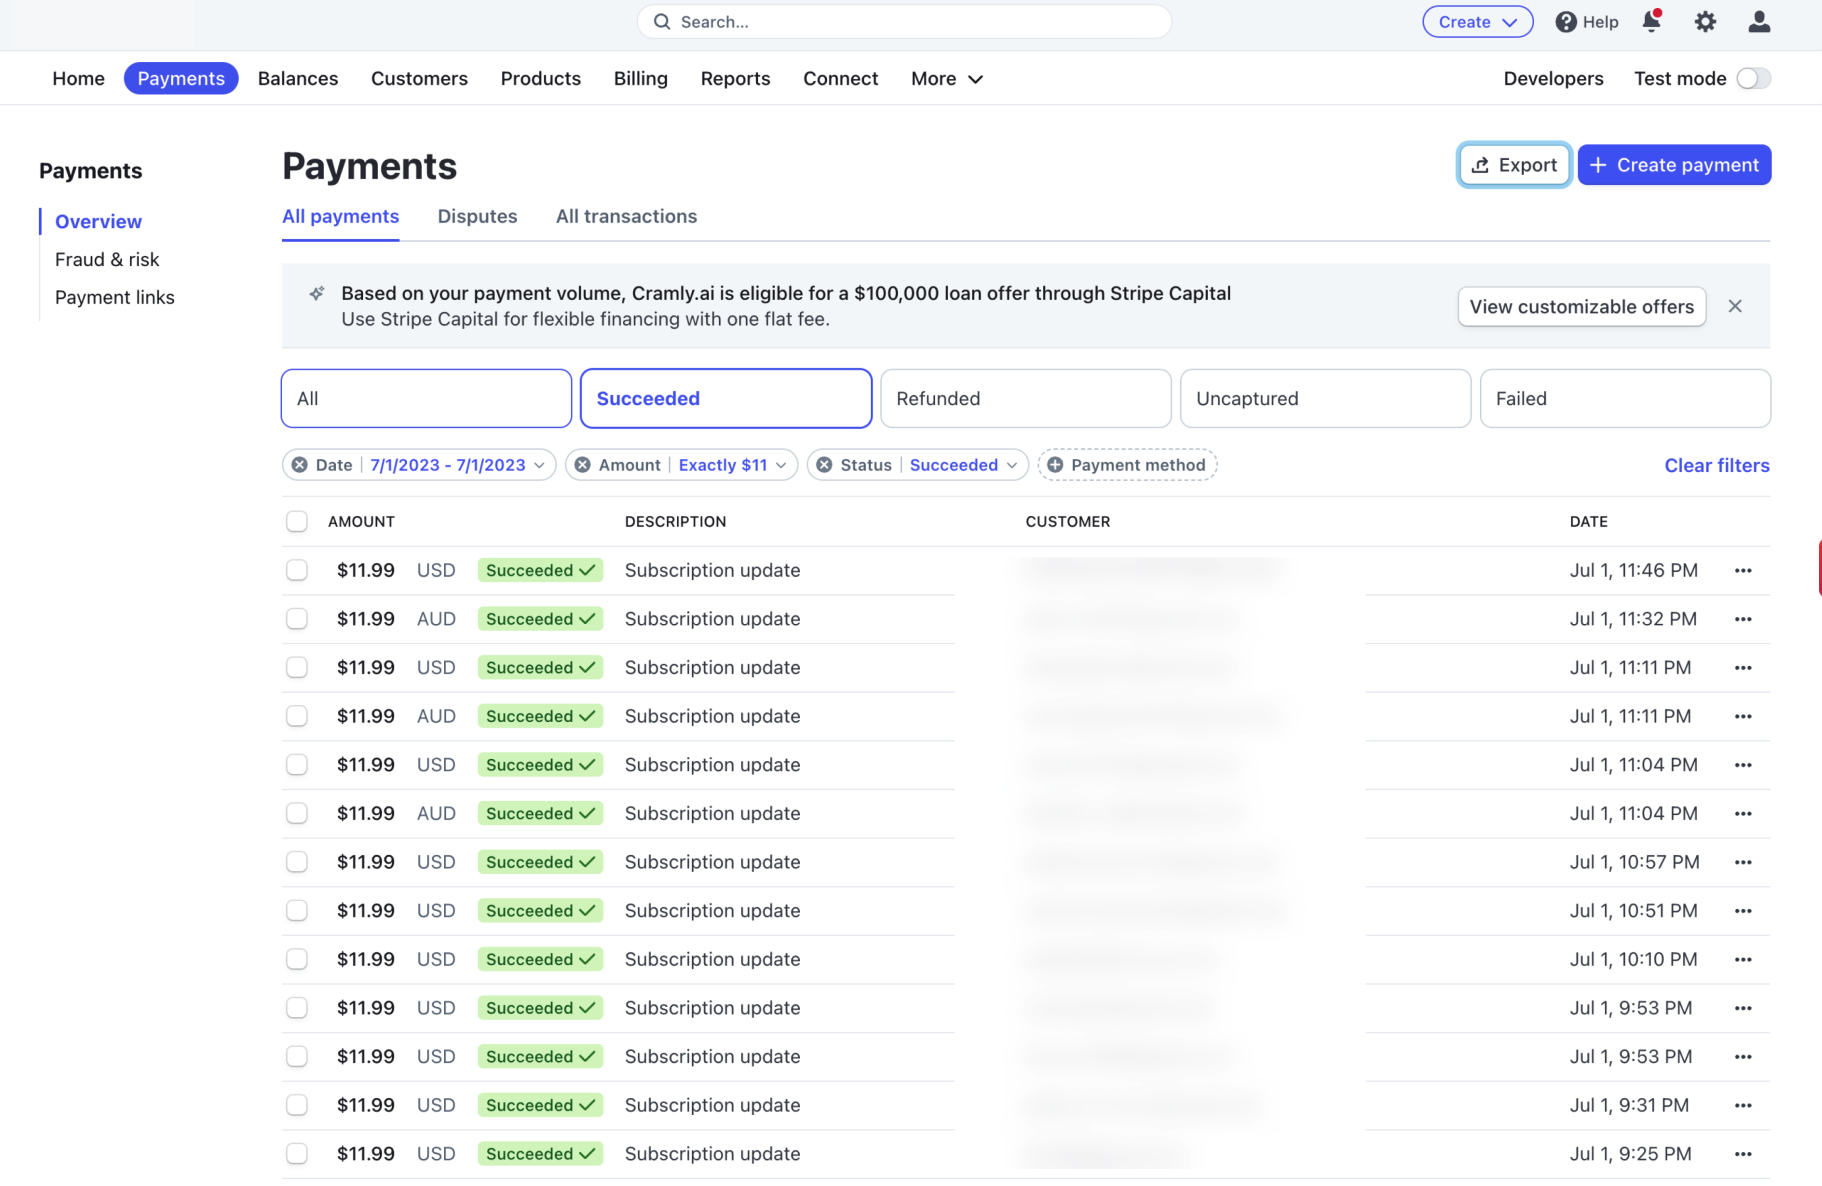
Task: Remove the Status filter with its x icon
Action: click(x=824, y=465)
